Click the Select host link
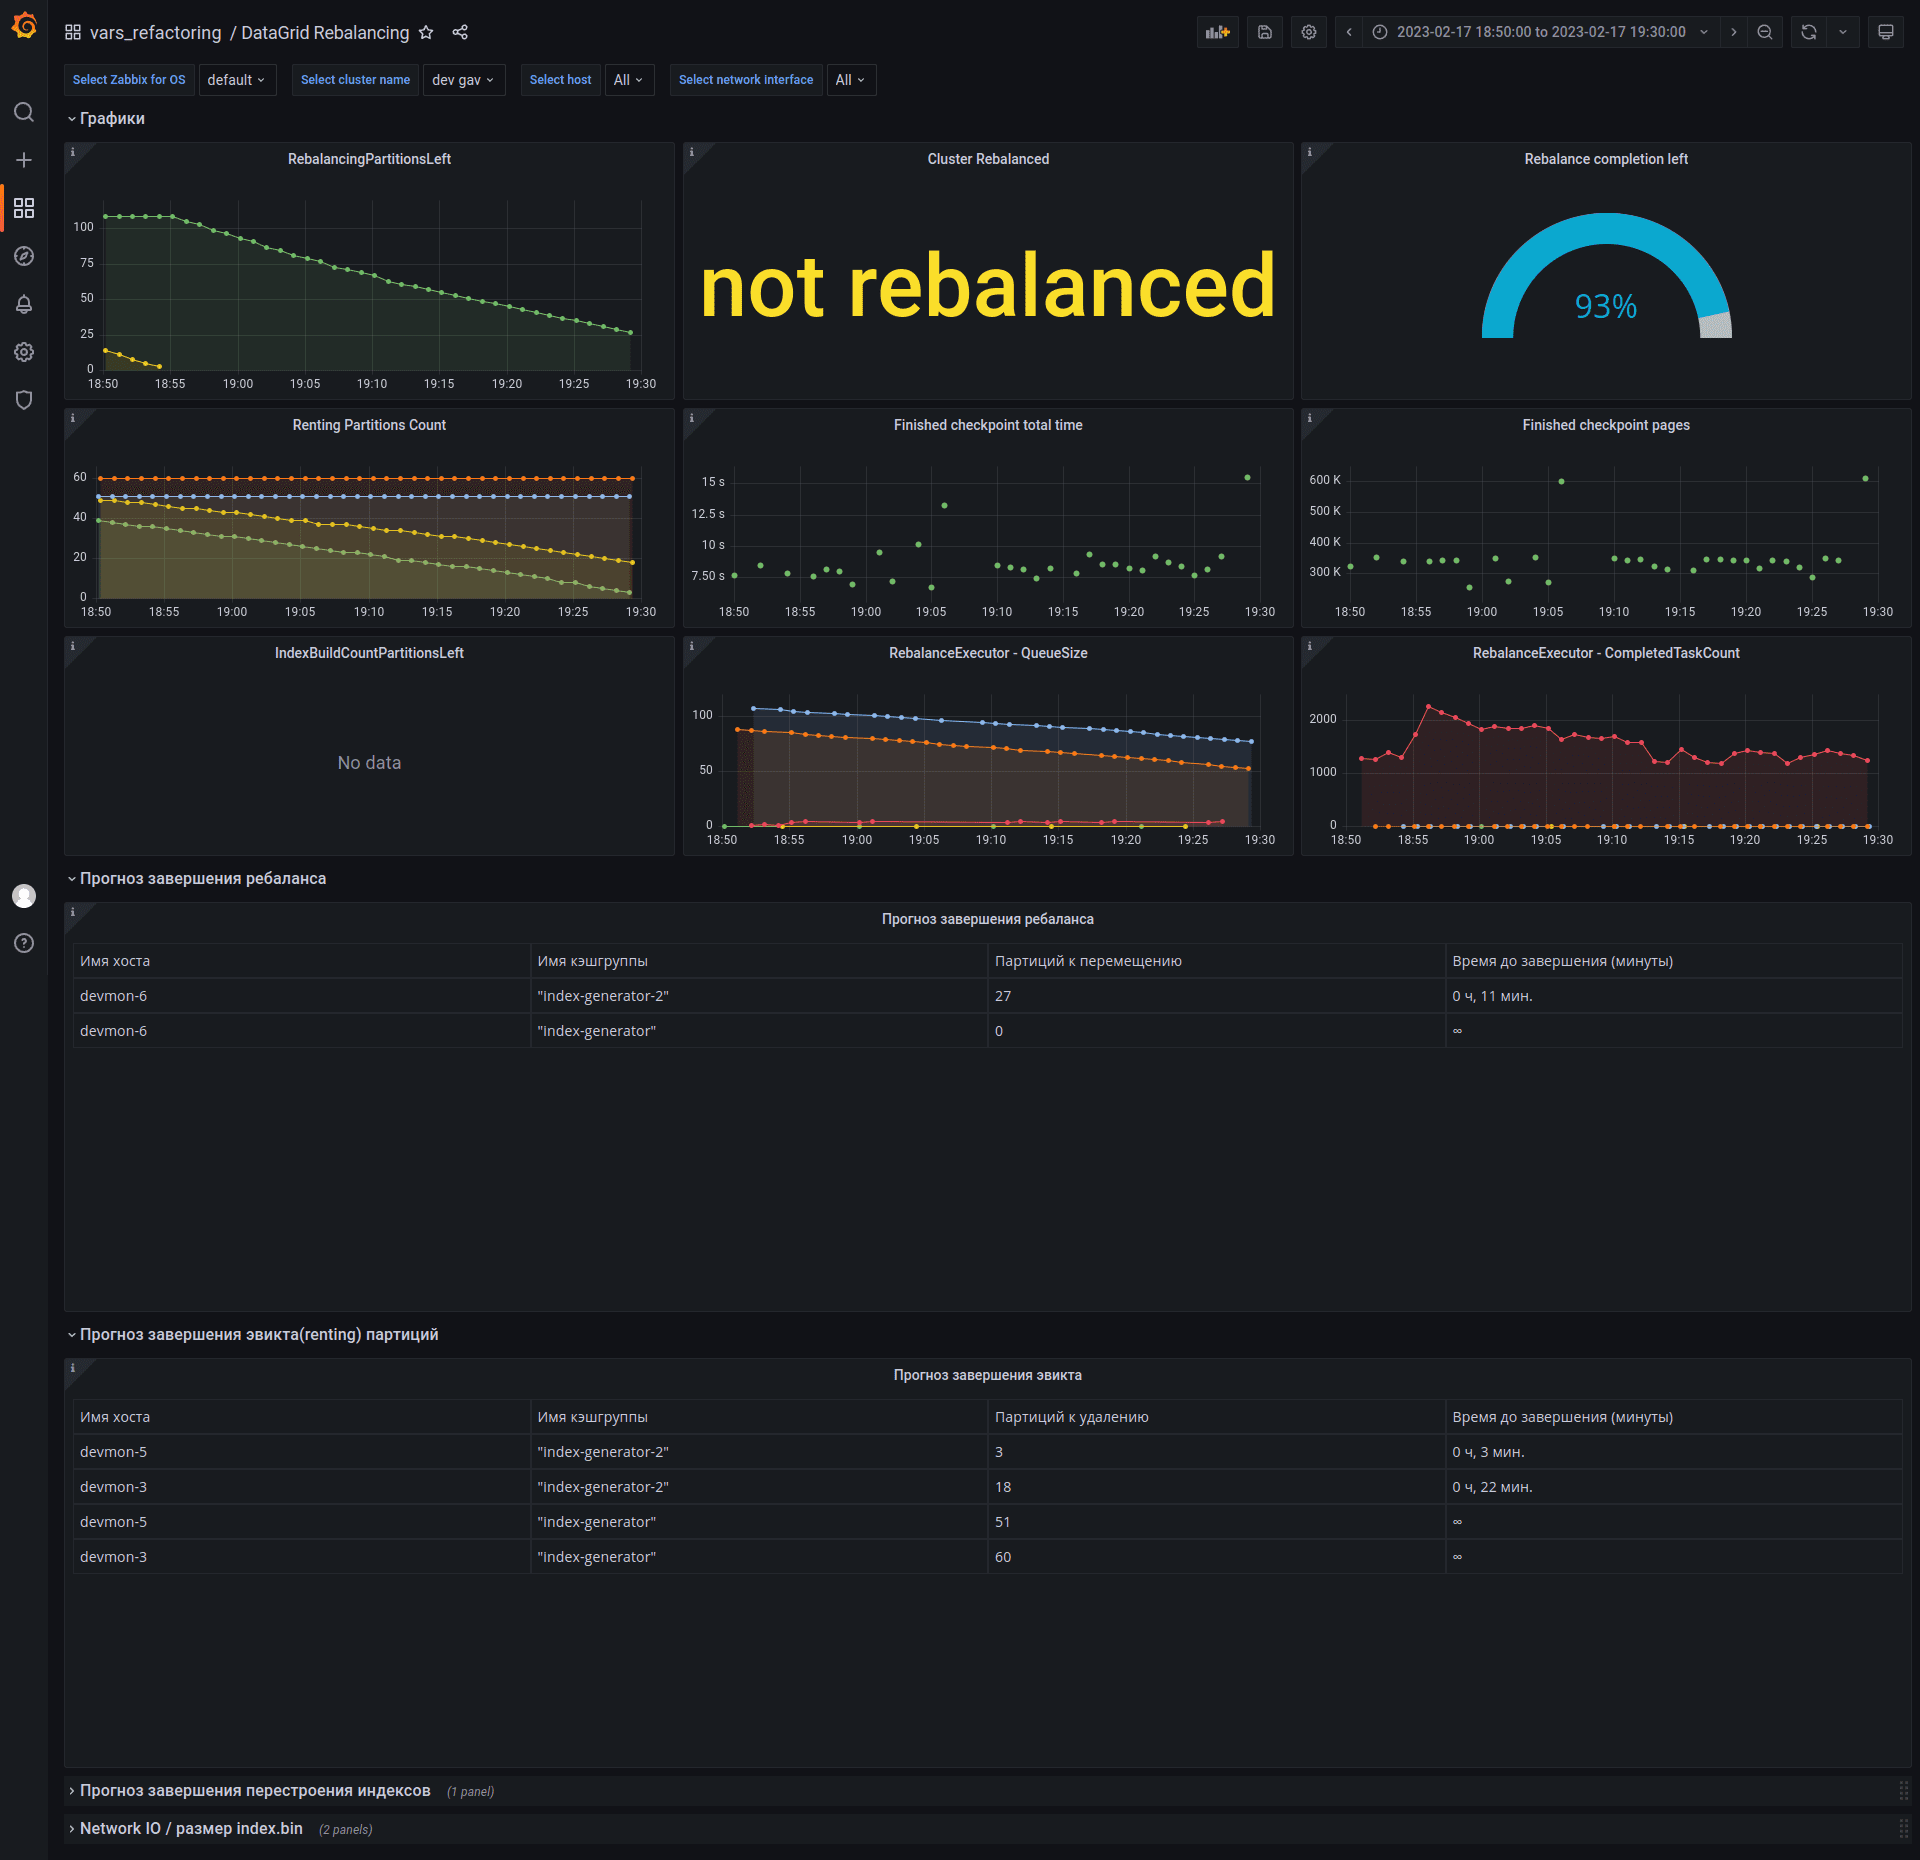This screenshot has height=1860, width=1920. click(x=560, y=79)
